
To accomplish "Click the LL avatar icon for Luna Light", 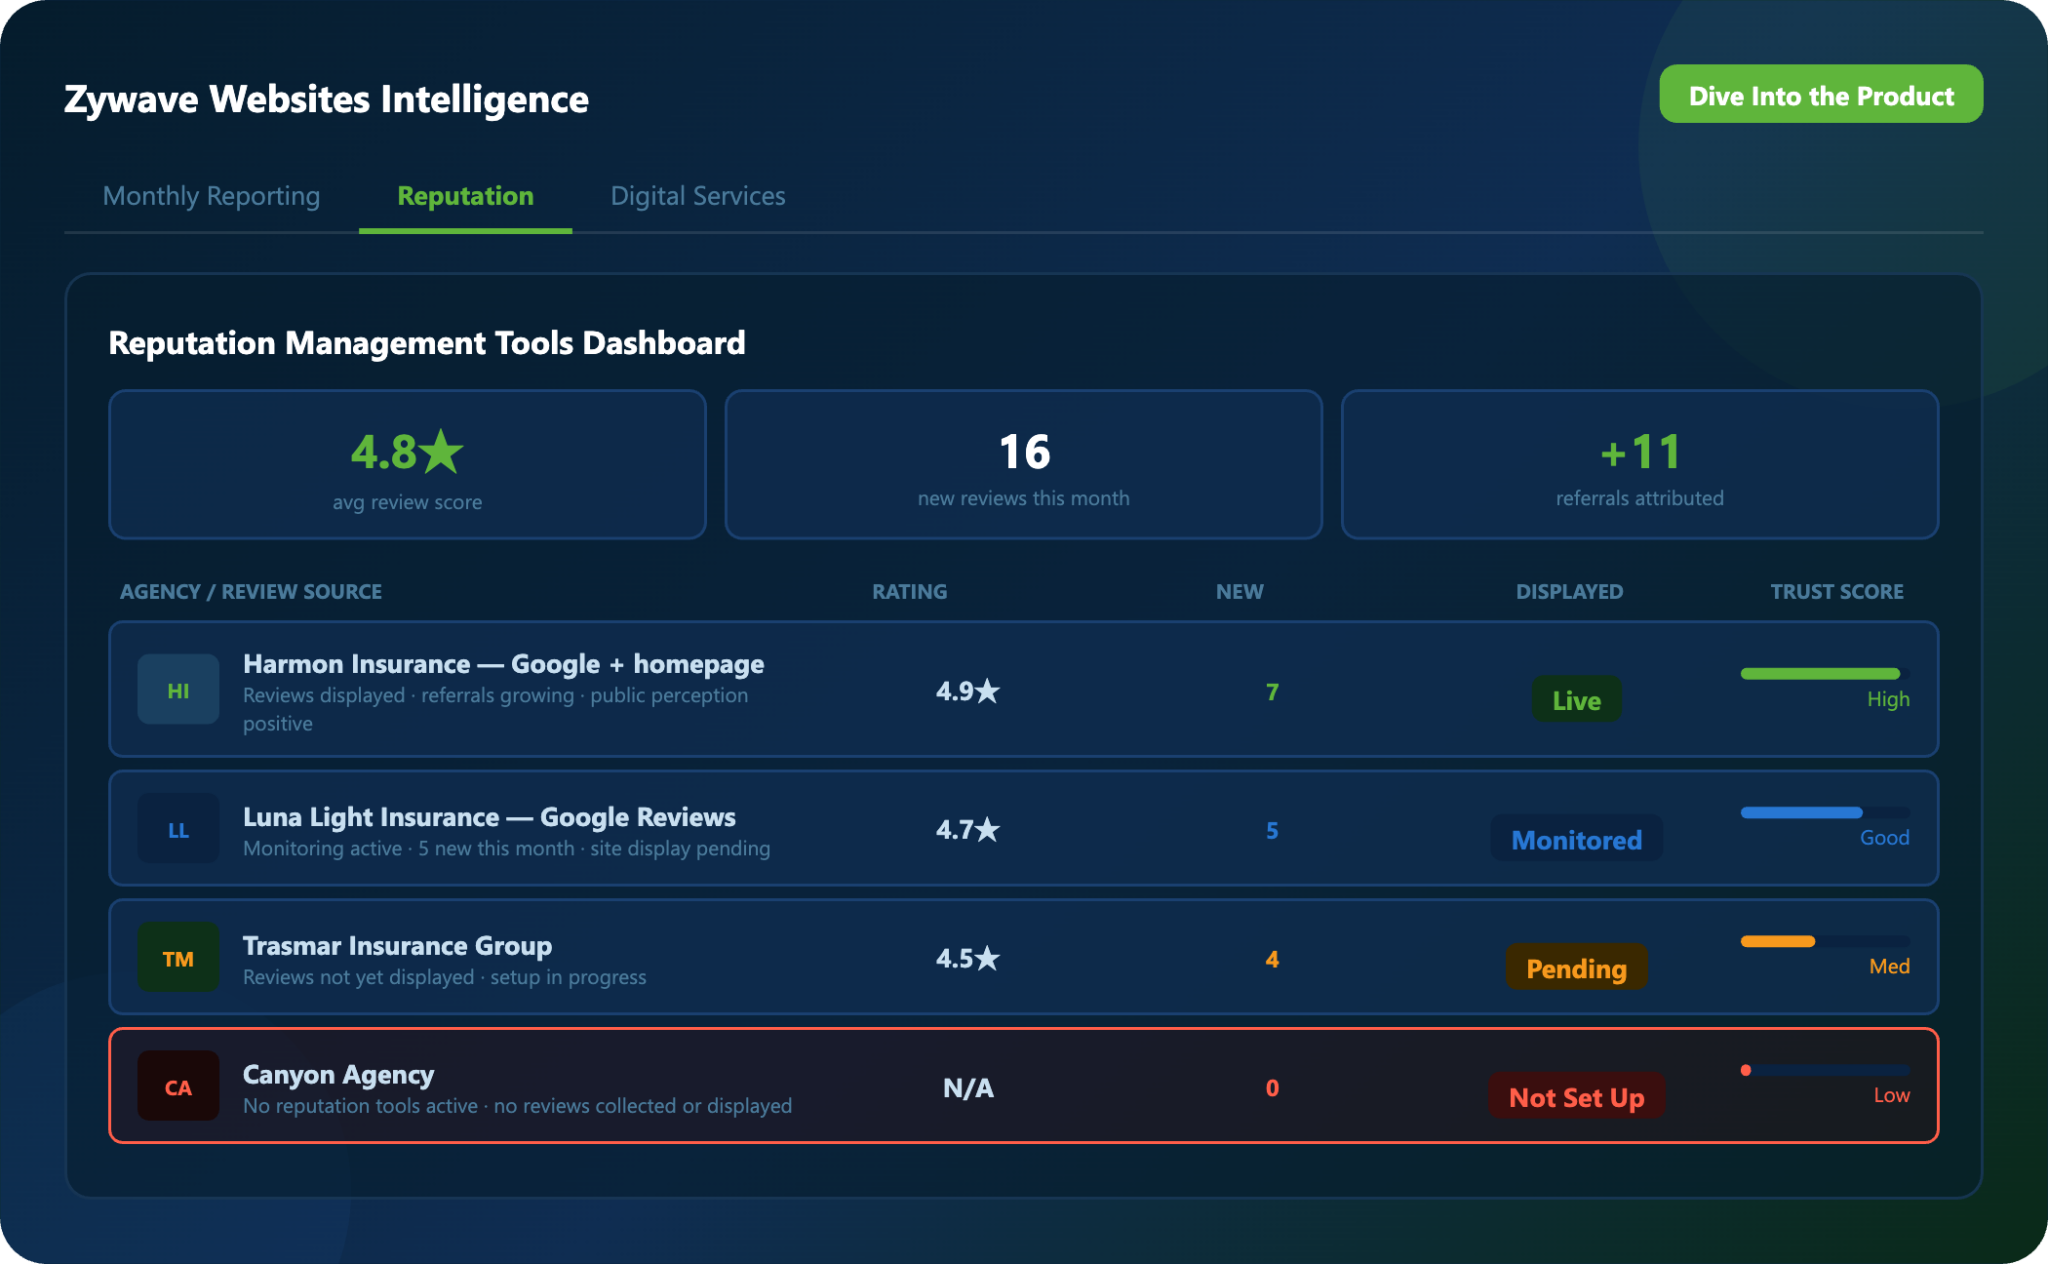I will [x=178, y=829].
